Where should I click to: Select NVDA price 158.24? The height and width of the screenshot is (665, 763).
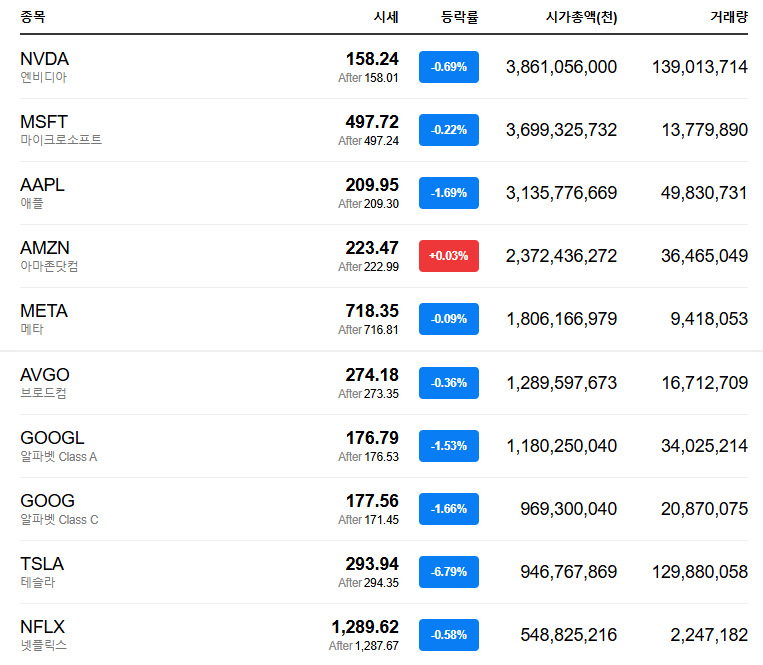[372, 59]
